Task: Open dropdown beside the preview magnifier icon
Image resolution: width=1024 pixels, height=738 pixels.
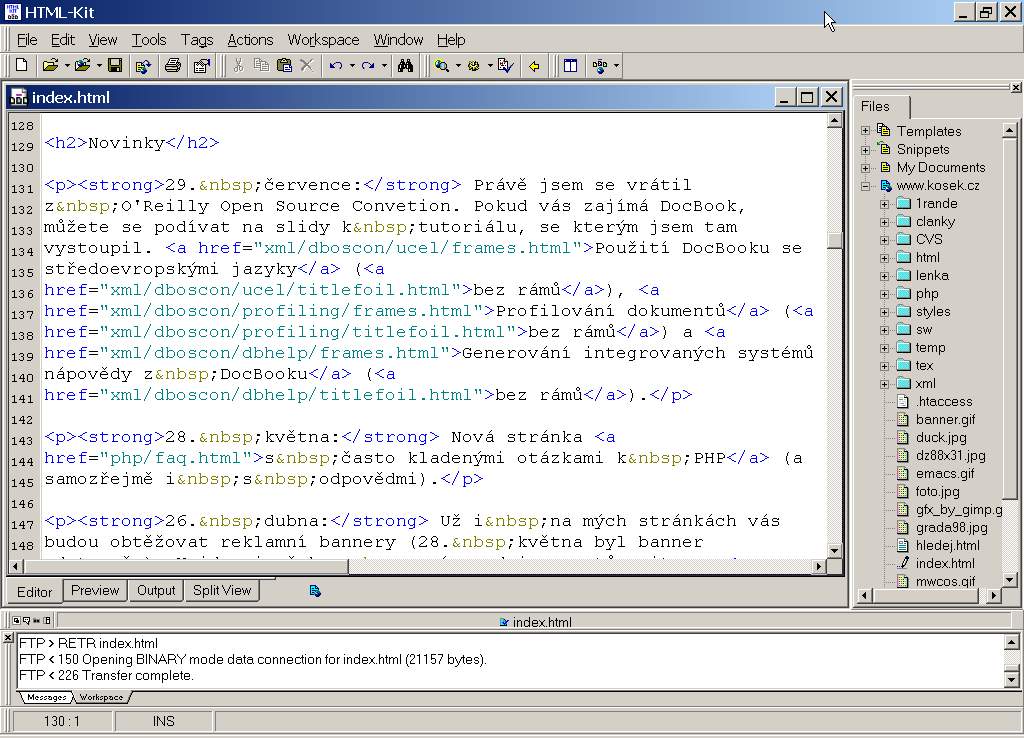Action: (x=458, y=65)
